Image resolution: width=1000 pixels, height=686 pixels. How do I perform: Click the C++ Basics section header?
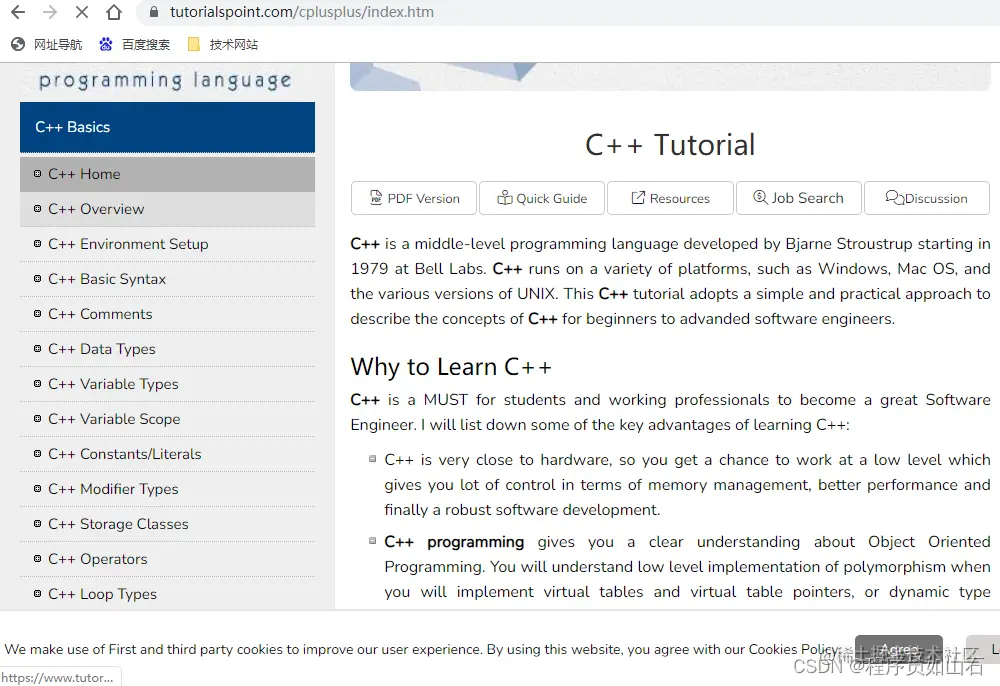point(167,127)
